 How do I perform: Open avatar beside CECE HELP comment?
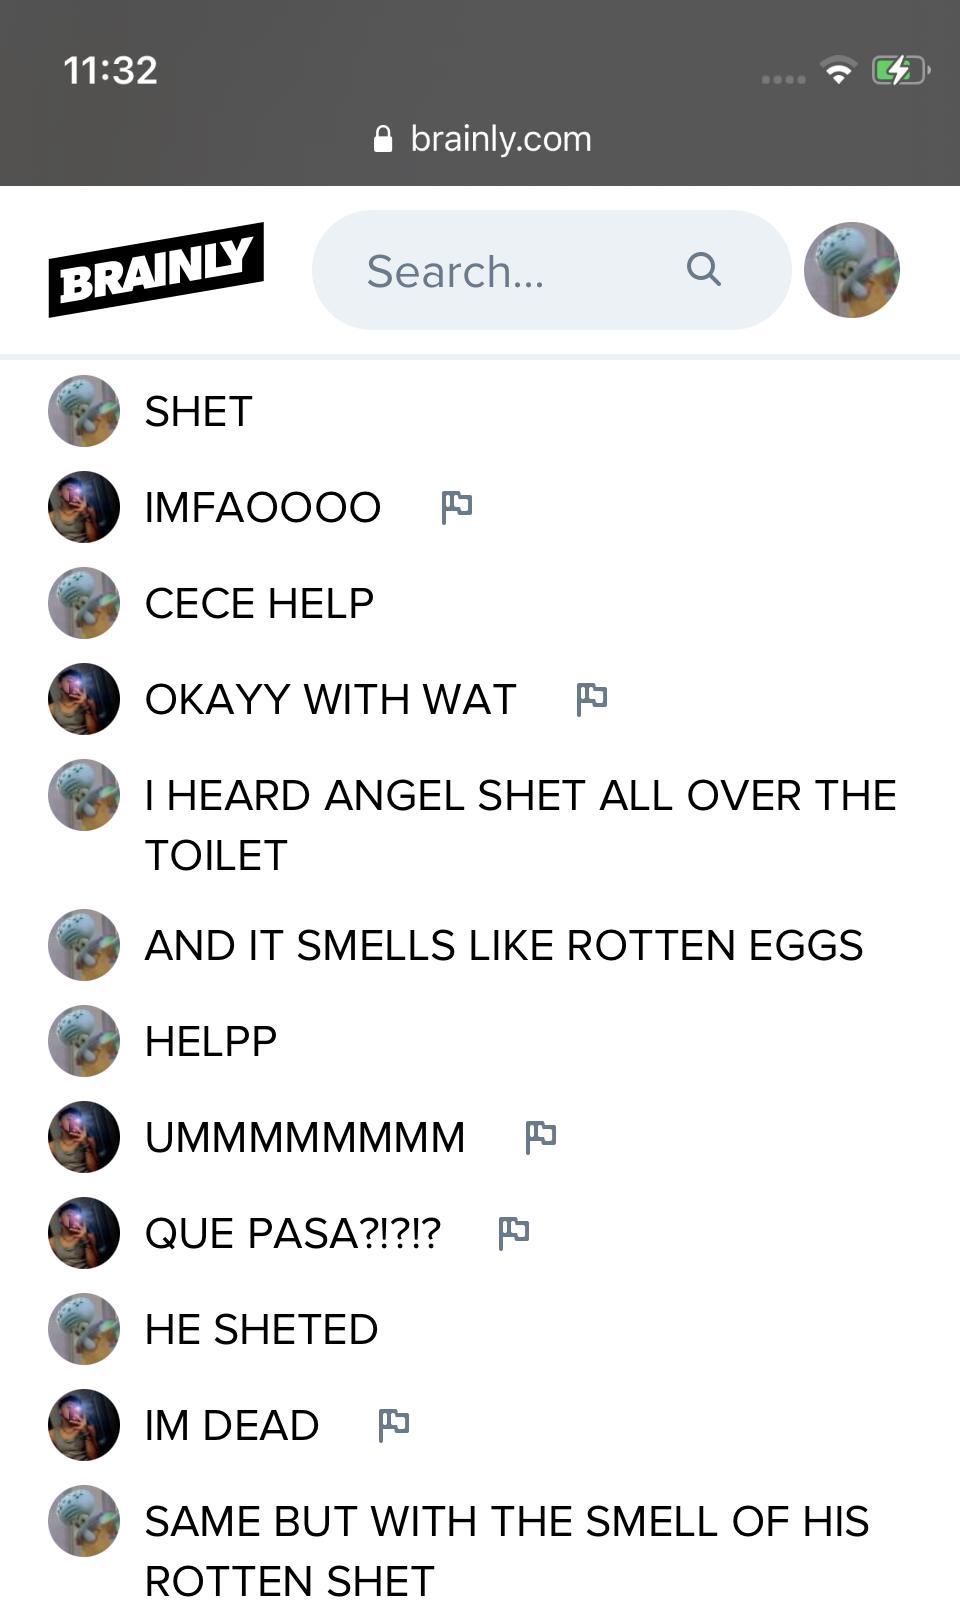pos(84,603)
